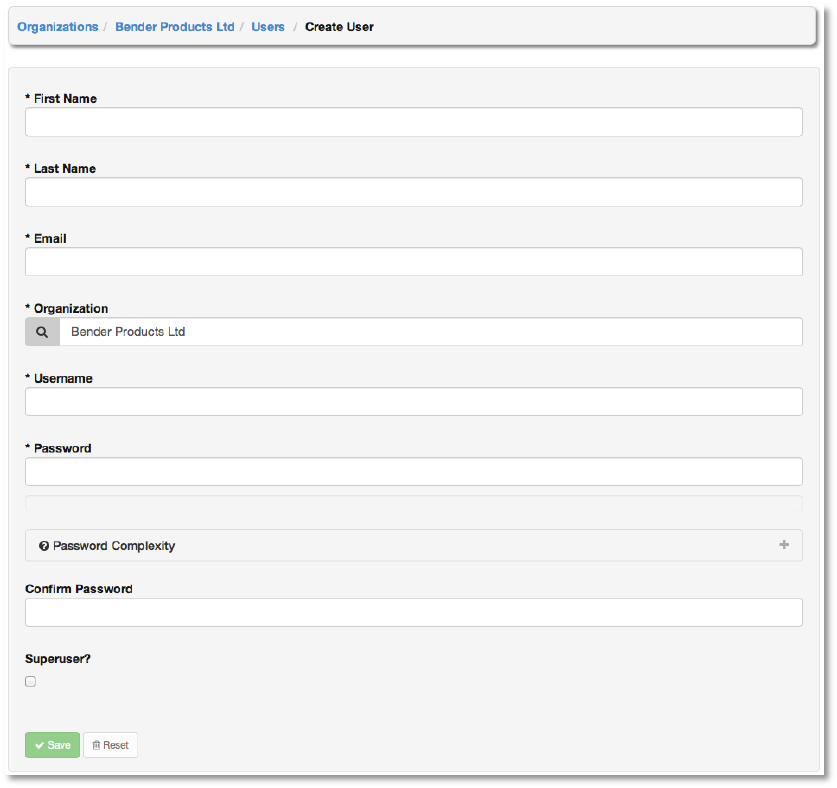Click the Organization search magnifier icon
This screenshot has width=837, height=788.
tap(42, 332)
